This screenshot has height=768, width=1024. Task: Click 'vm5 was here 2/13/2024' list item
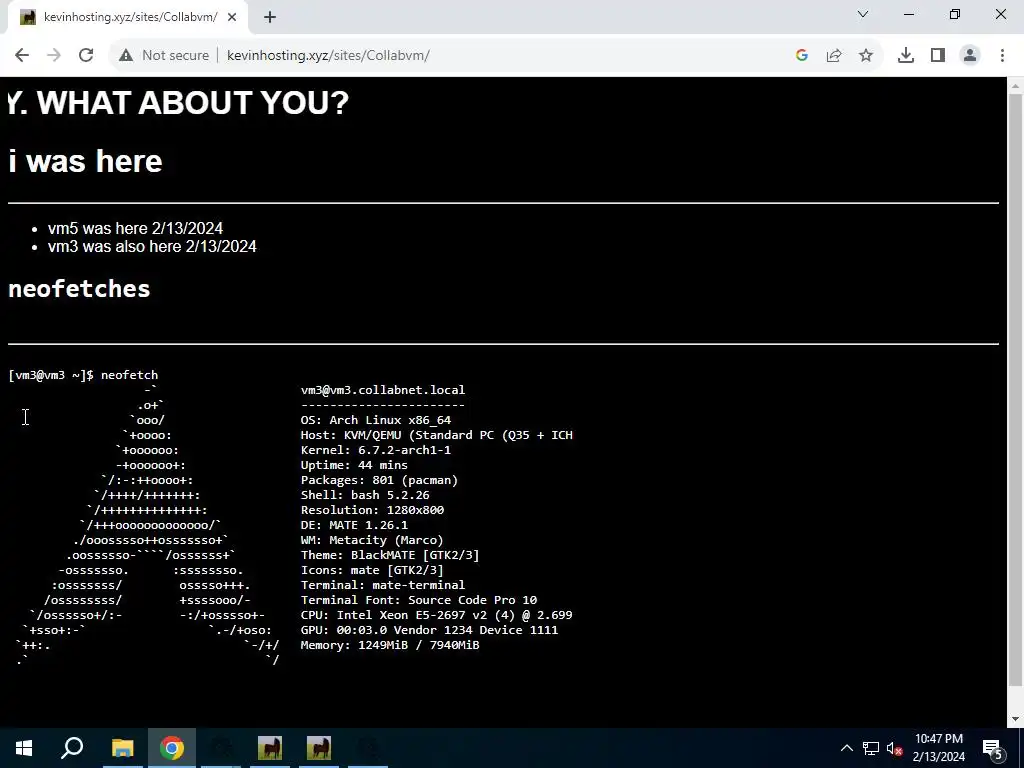(135, 228)
